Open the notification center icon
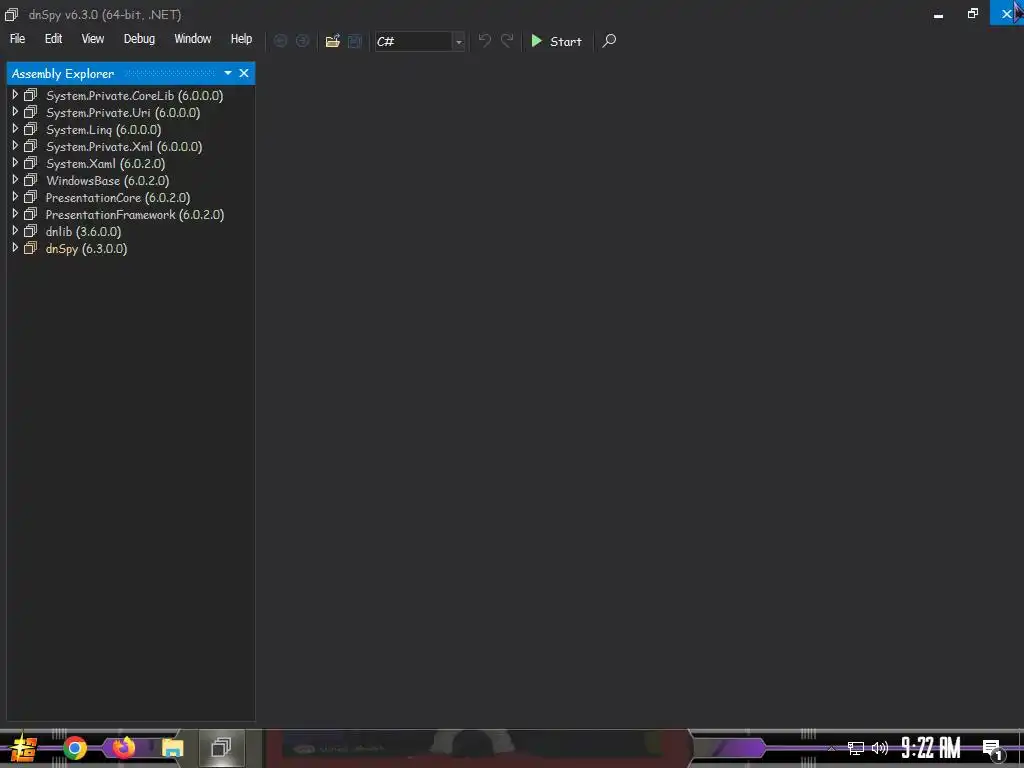Viewport: 1024px width, 768px height. tap(992, 749)
